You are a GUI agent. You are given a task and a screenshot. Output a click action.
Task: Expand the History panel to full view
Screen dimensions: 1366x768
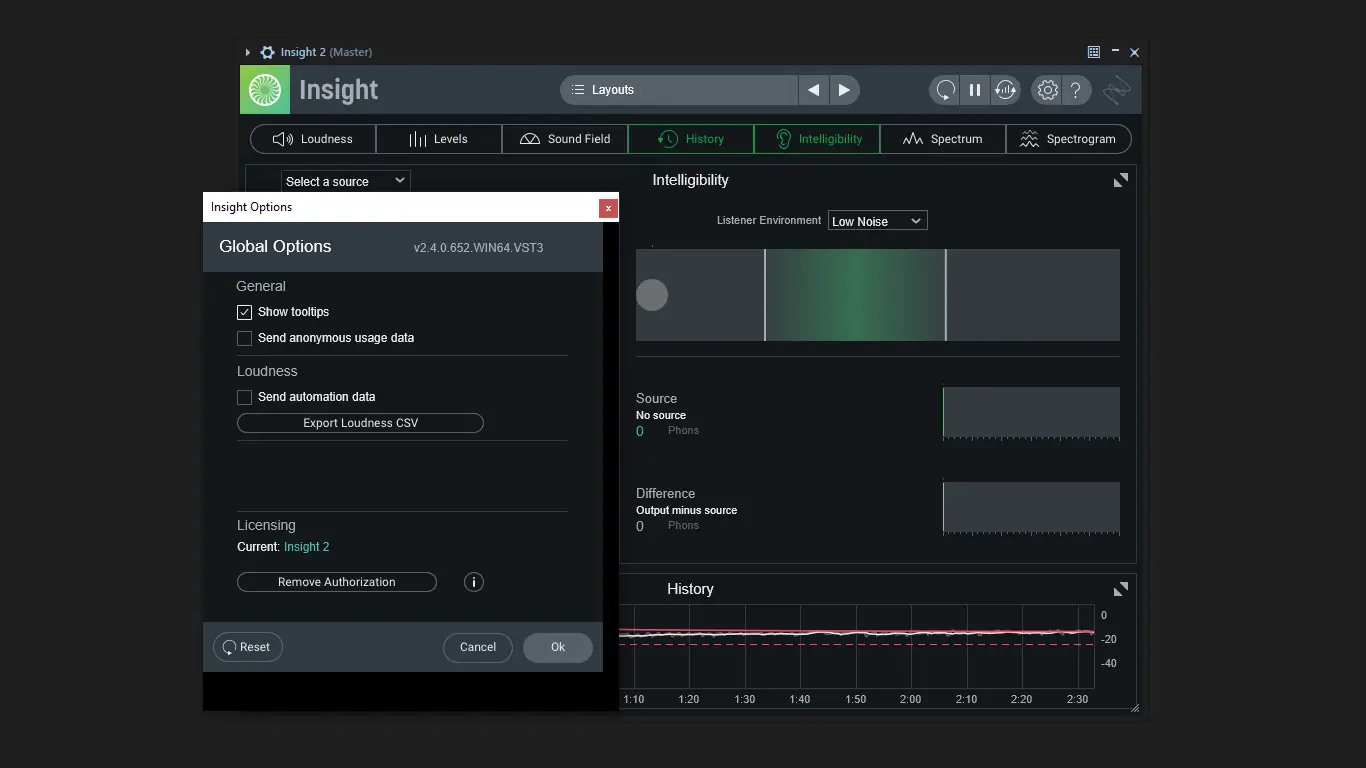(x=1121, y=589)
